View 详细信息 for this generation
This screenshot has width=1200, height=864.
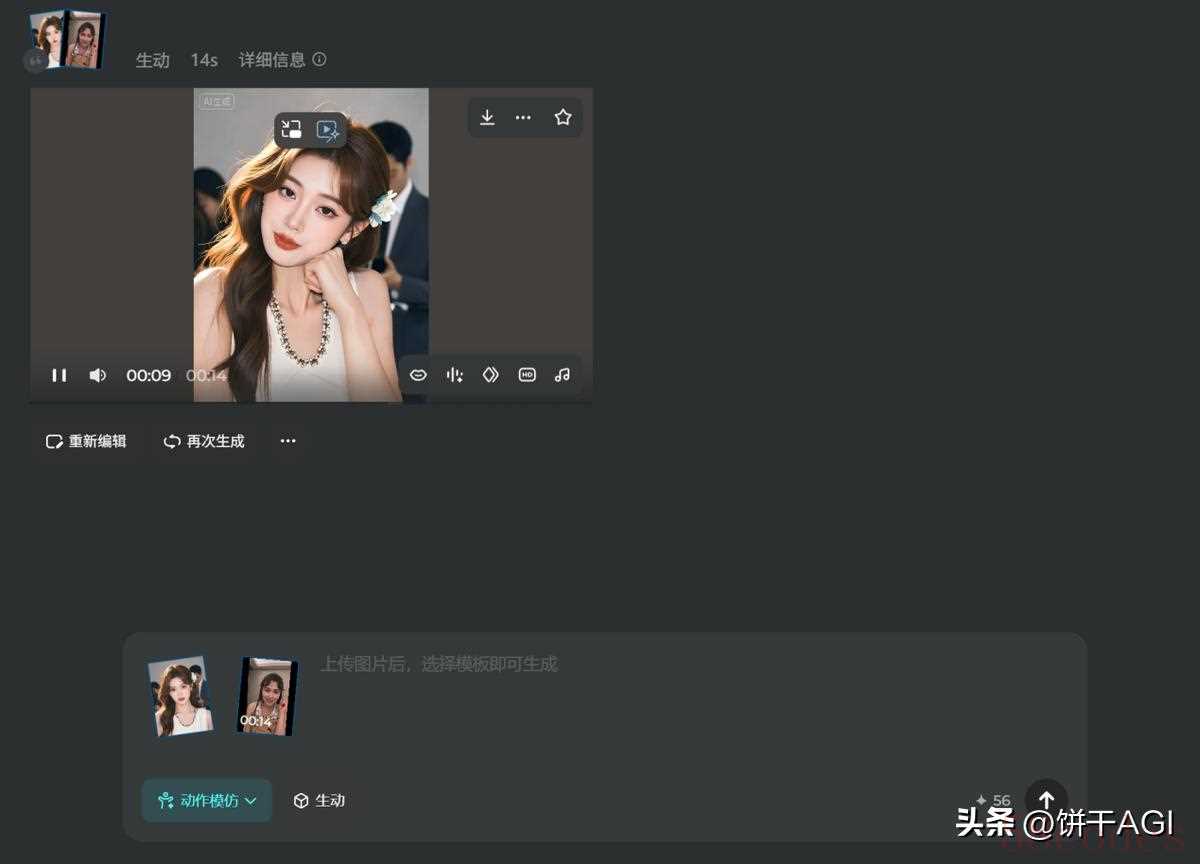[282, 60]
